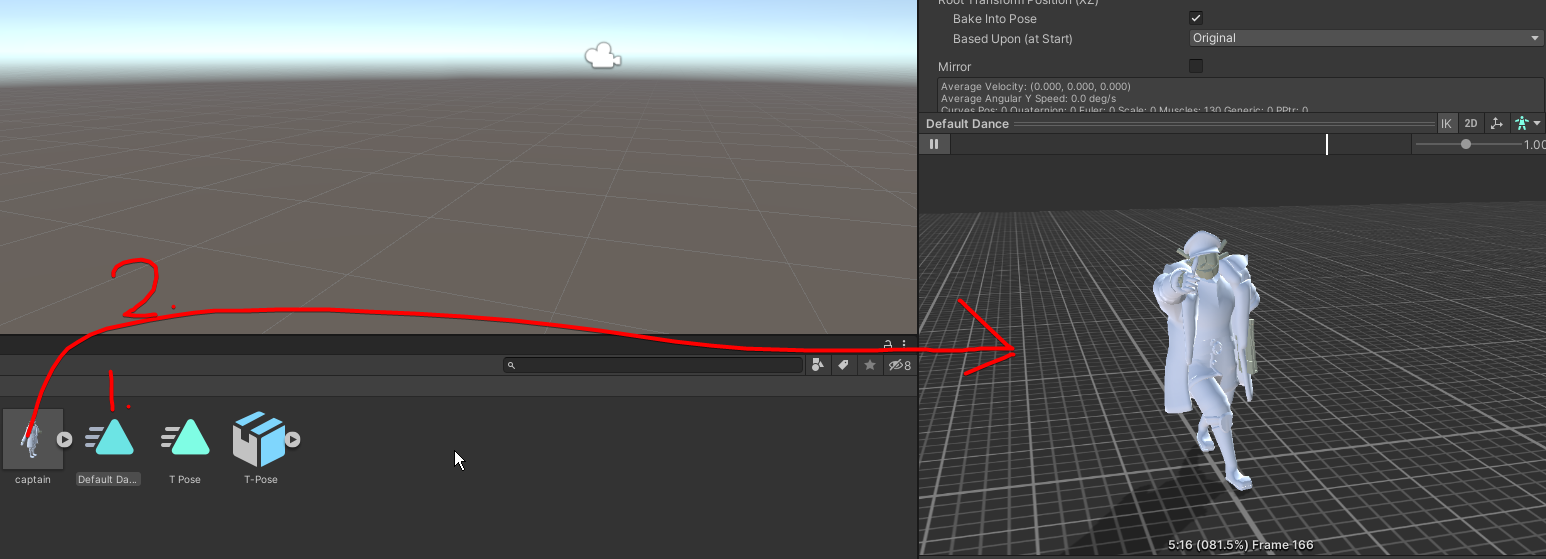The width and height of the screenshot is (1546, 559).
Task: Toggle hidden packages visibility eye icon
Action: (899, 365)
